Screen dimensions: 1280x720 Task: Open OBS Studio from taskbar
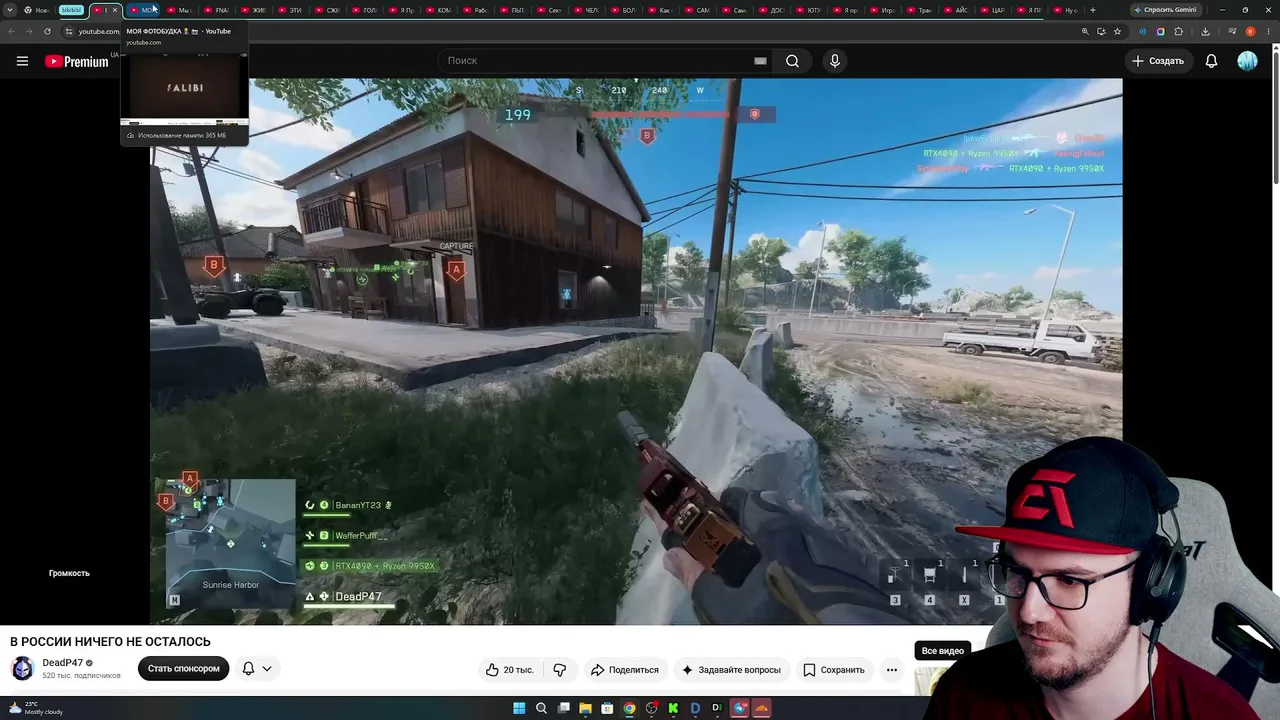(651, 708)
